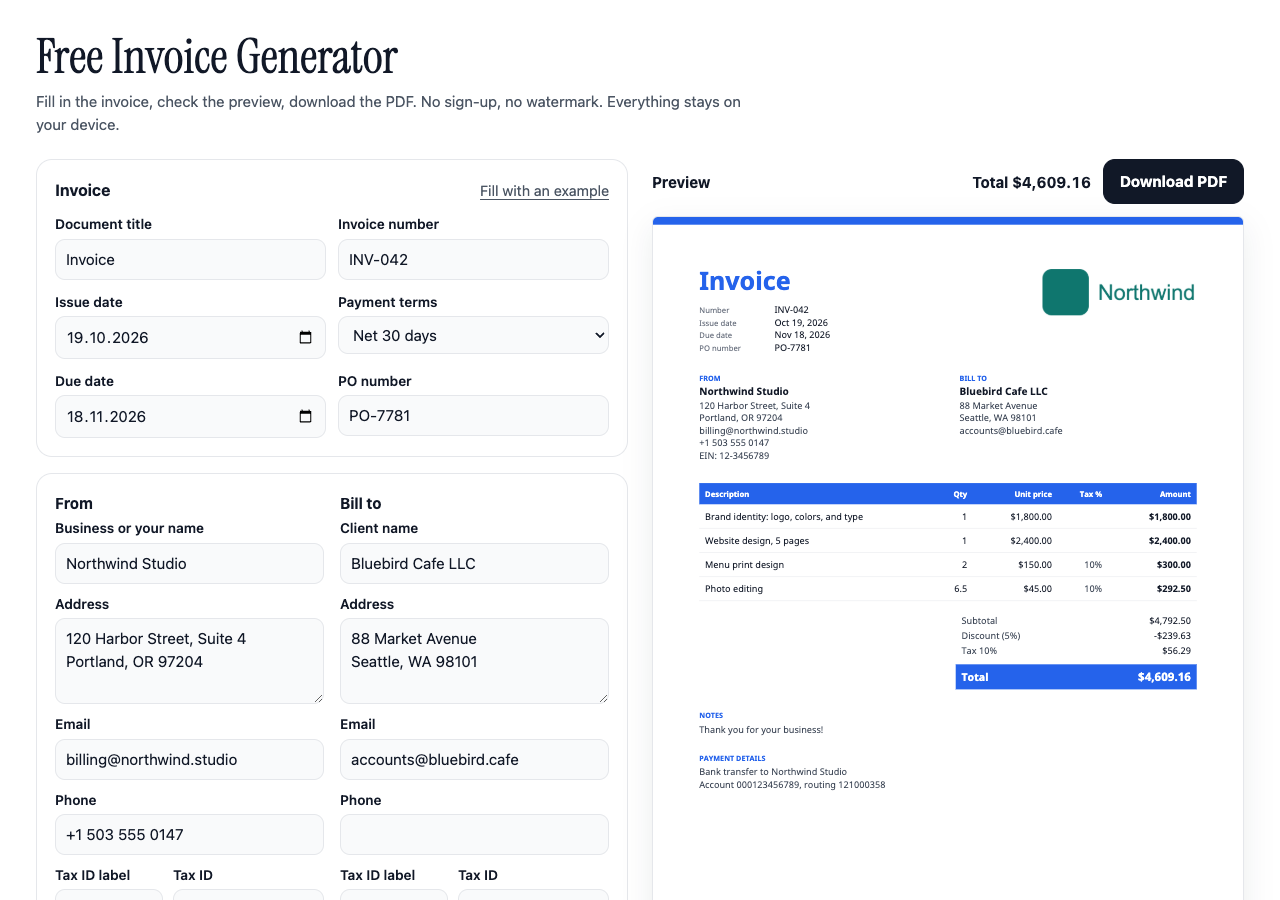Click the 'Photo editing' line item
This screenshot has width=1280, height=900.
(948, 589)
